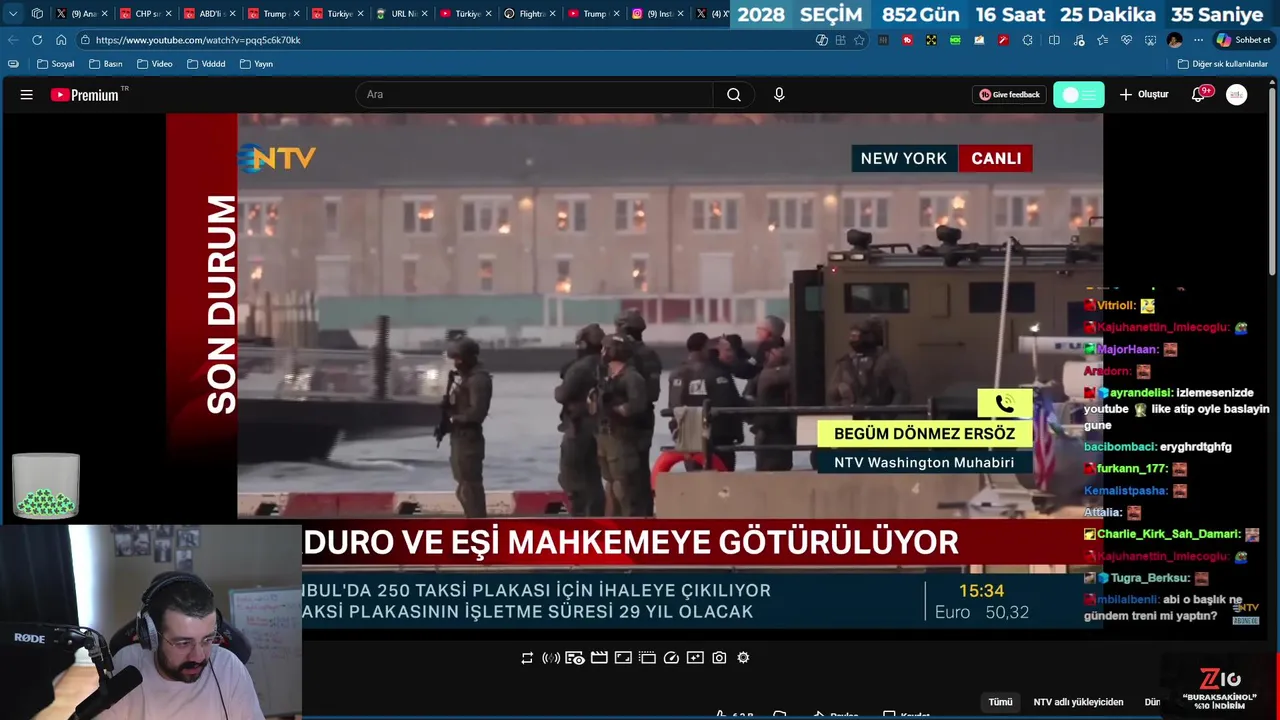Open split screen browser icon
1280x720 pixels.
point(1054,40)
